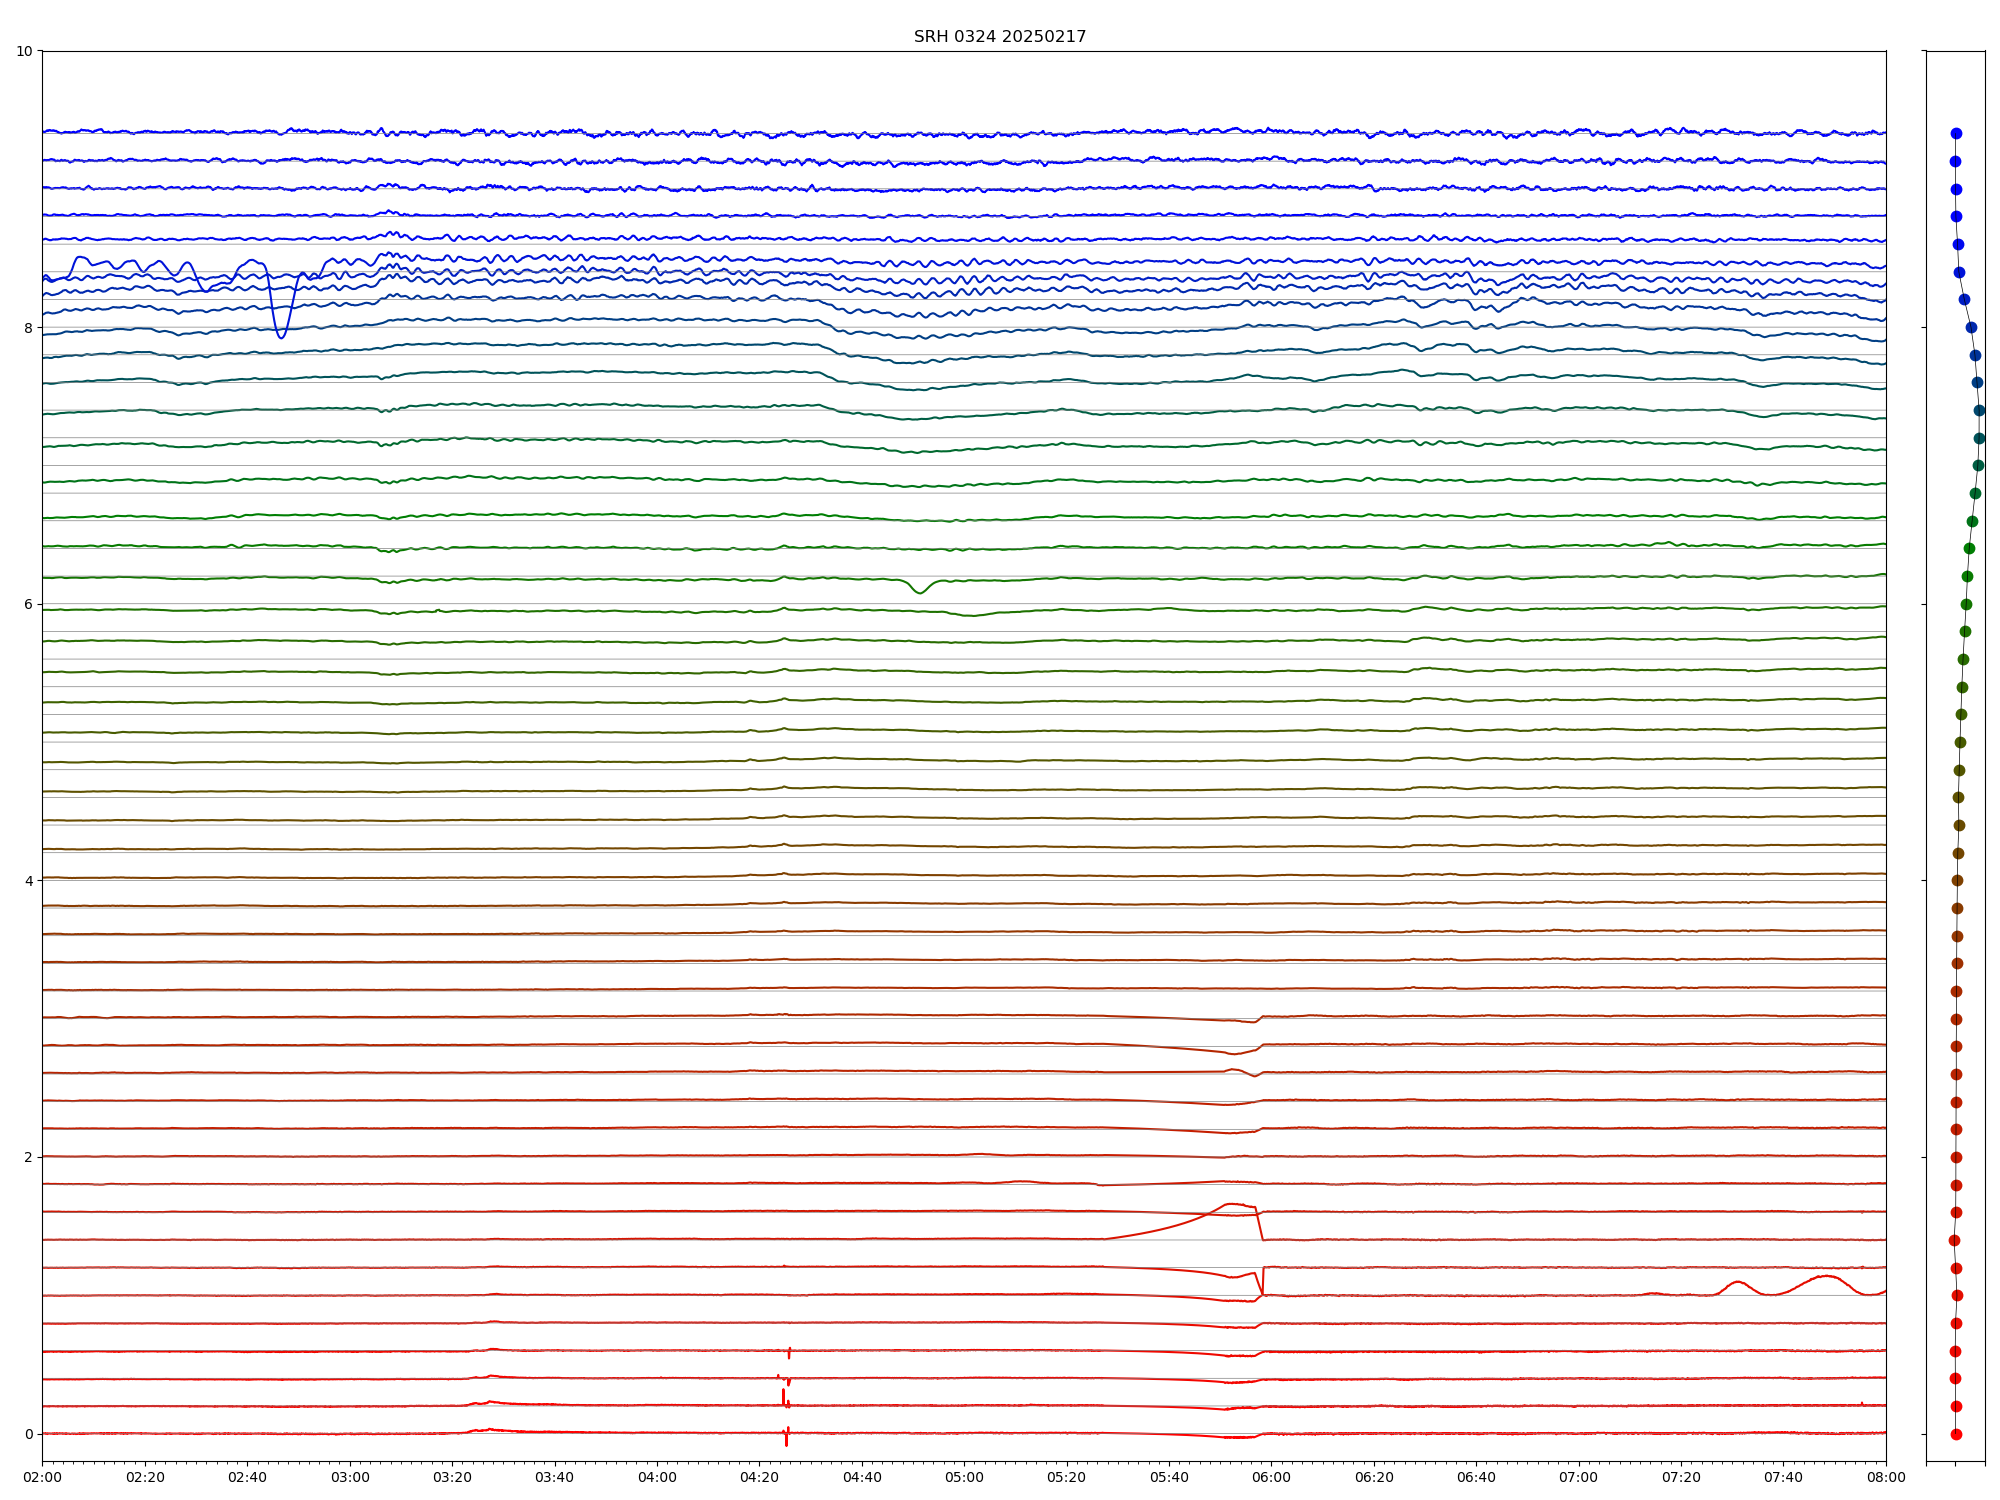Select the 03:40 tick label on time axis
2000x1500 pixels.
tap(554, 1477)
